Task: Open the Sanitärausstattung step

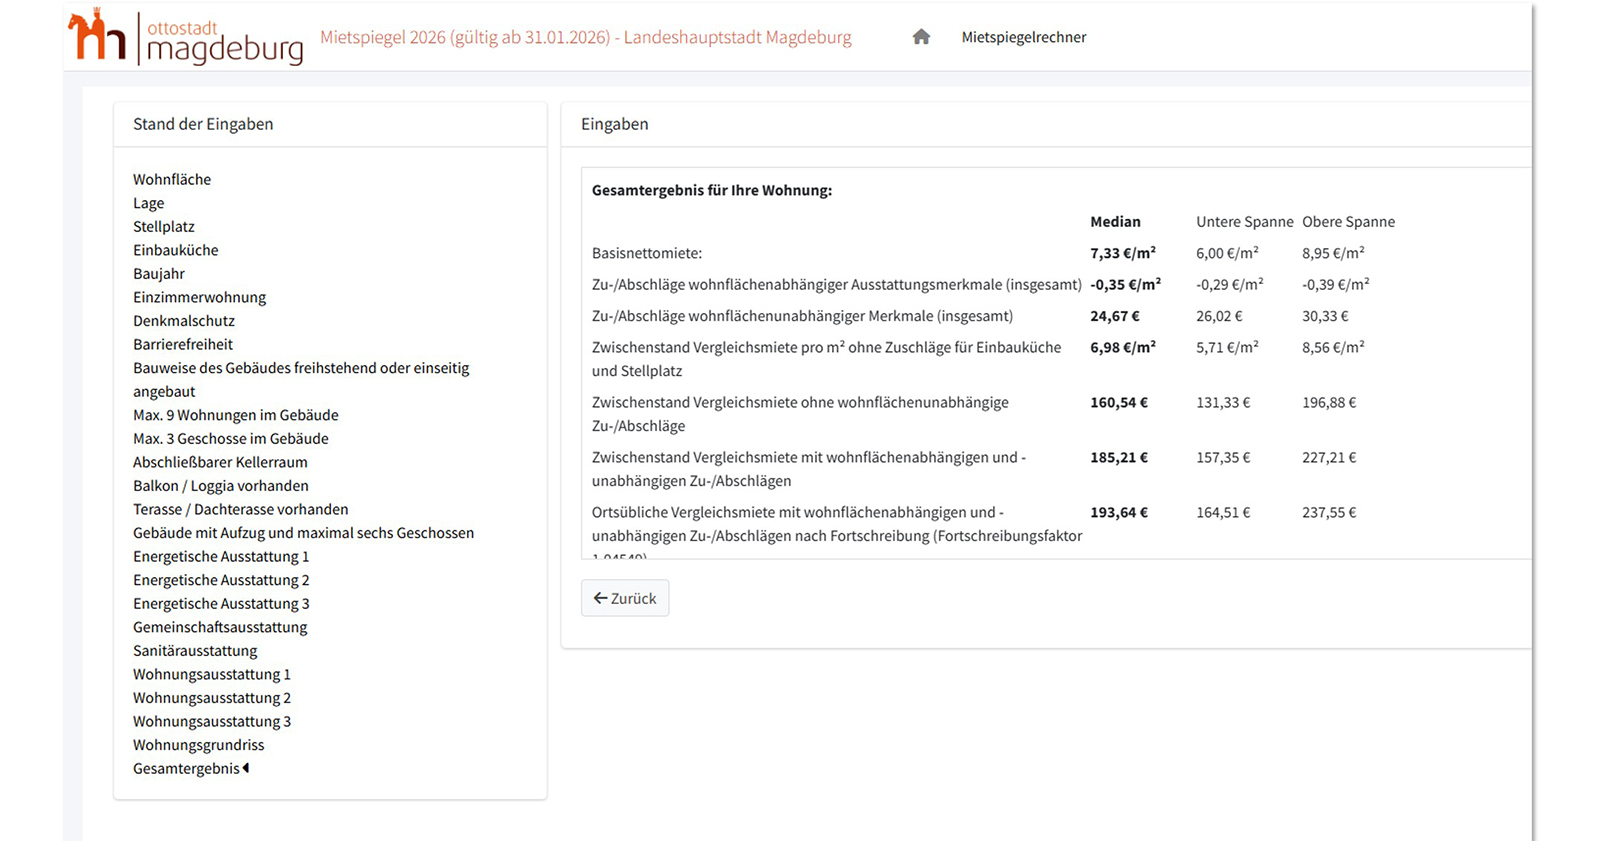Action: (195, 651)
